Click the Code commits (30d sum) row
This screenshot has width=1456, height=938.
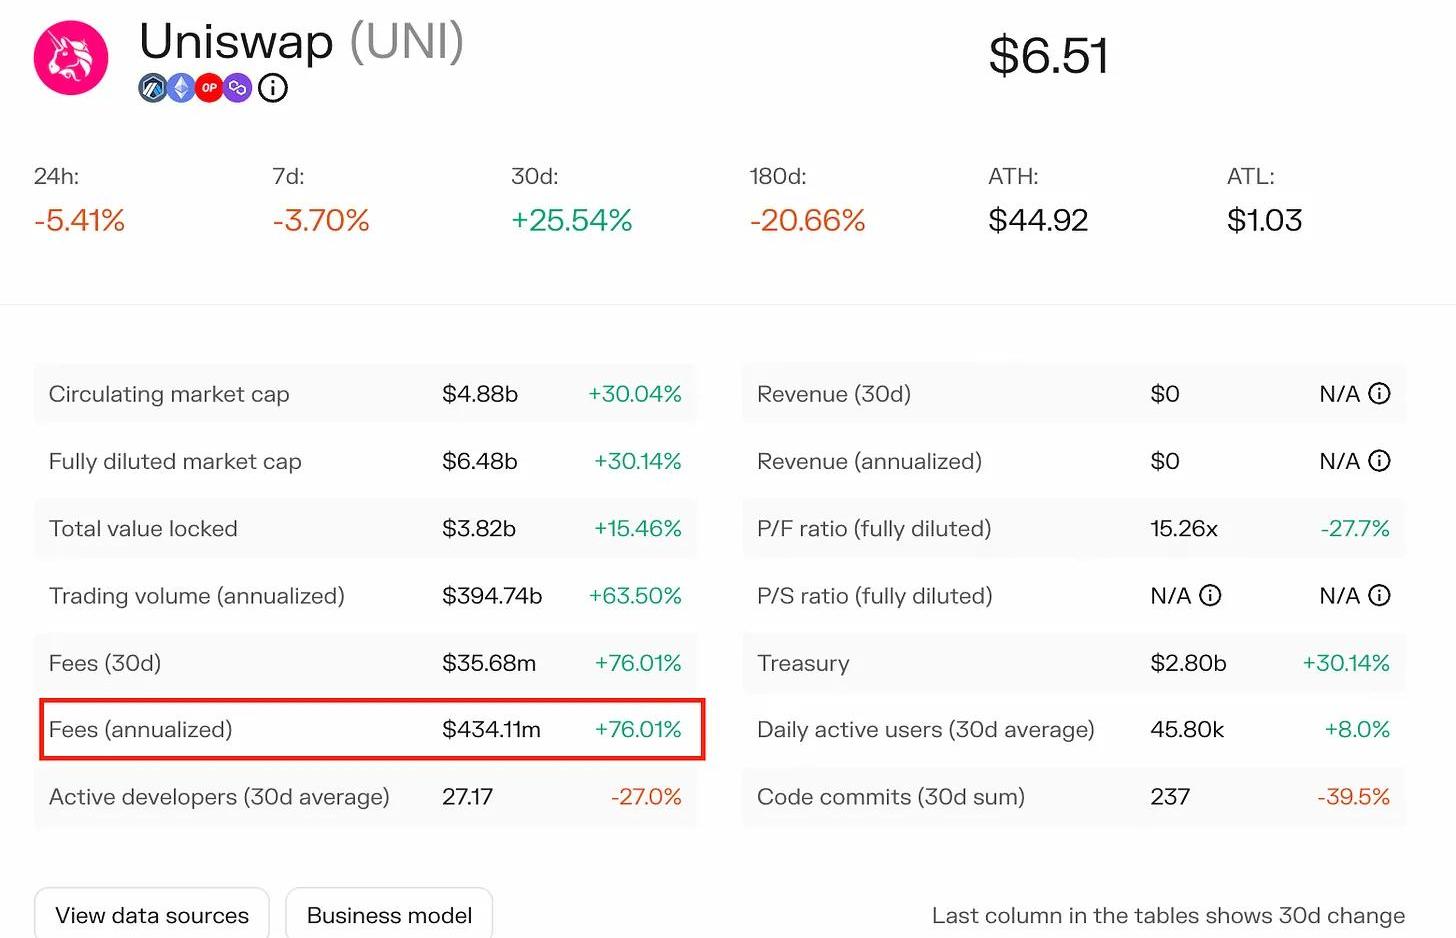tap(1073, 797)
